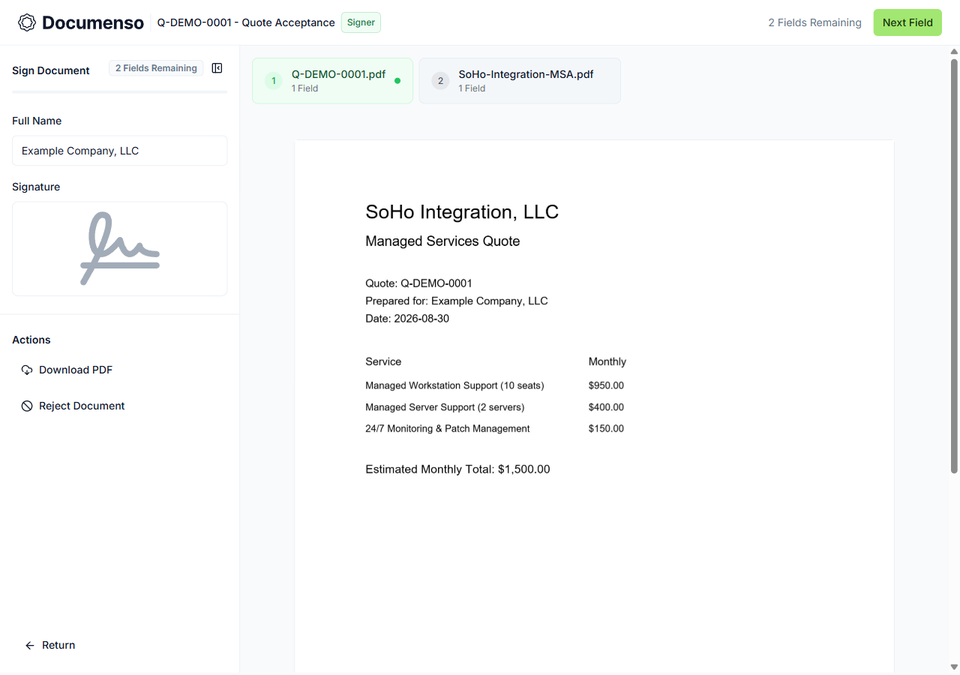Click the $400.00 monthly price
Viewport: 960px width, 675px height.
click(606, 407)
